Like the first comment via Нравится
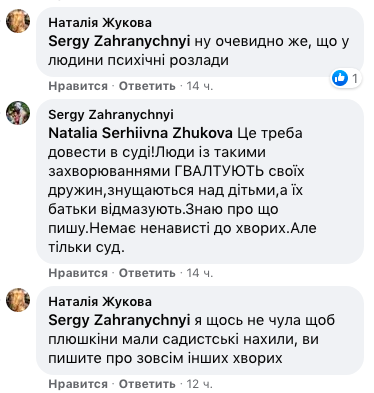 (x=78, y=86)
